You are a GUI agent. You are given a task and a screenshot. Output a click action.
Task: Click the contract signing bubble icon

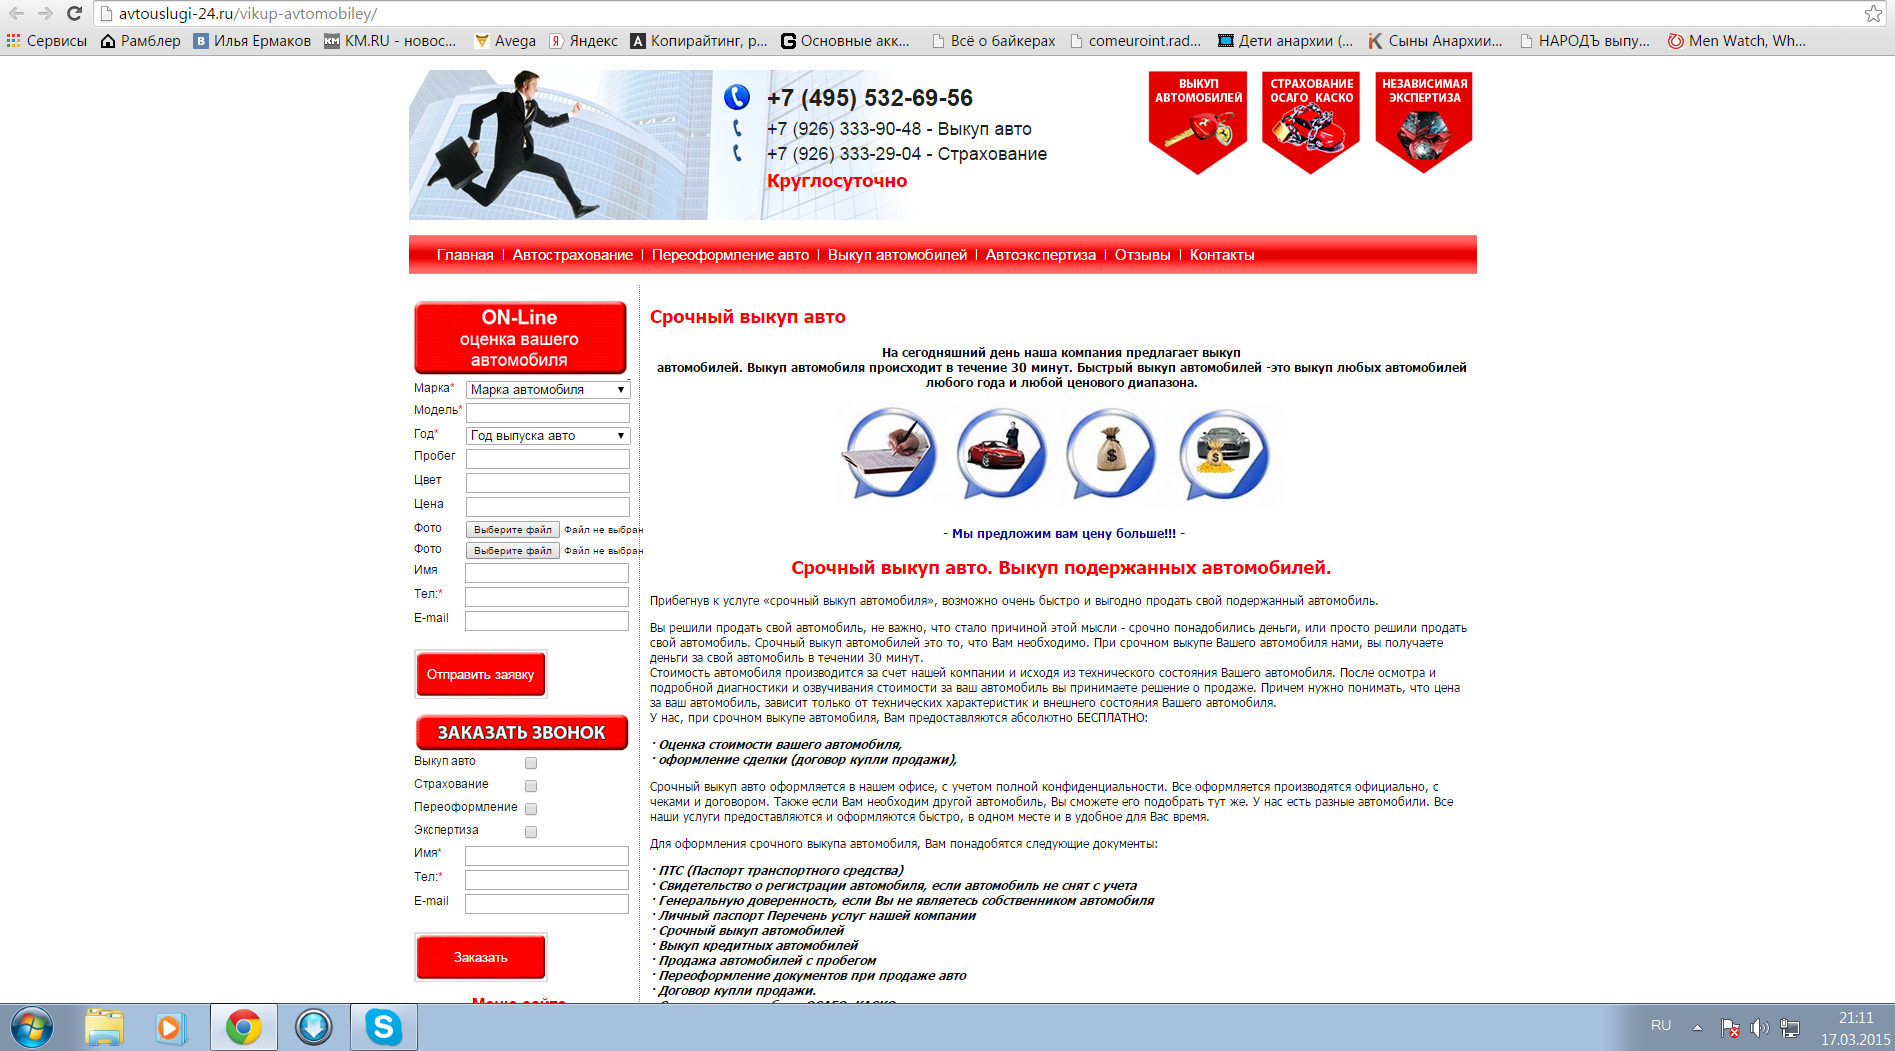890,454
